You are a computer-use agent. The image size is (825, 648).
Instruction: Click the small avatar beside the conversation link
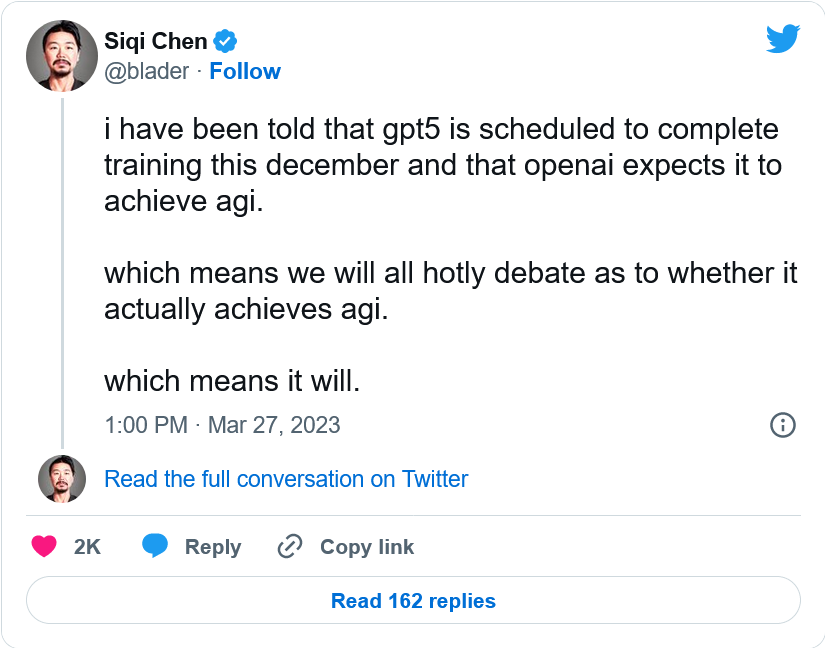[61, 479]
